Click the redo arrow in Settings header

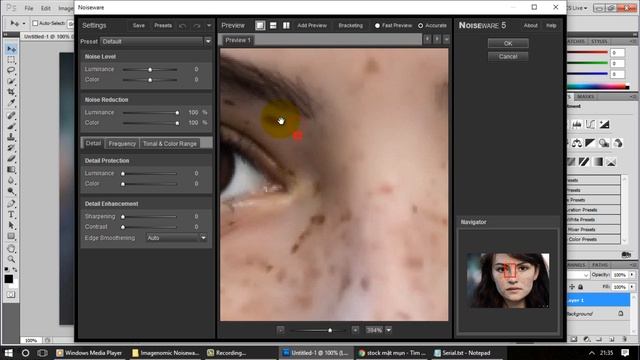click(x=197, y=26)
